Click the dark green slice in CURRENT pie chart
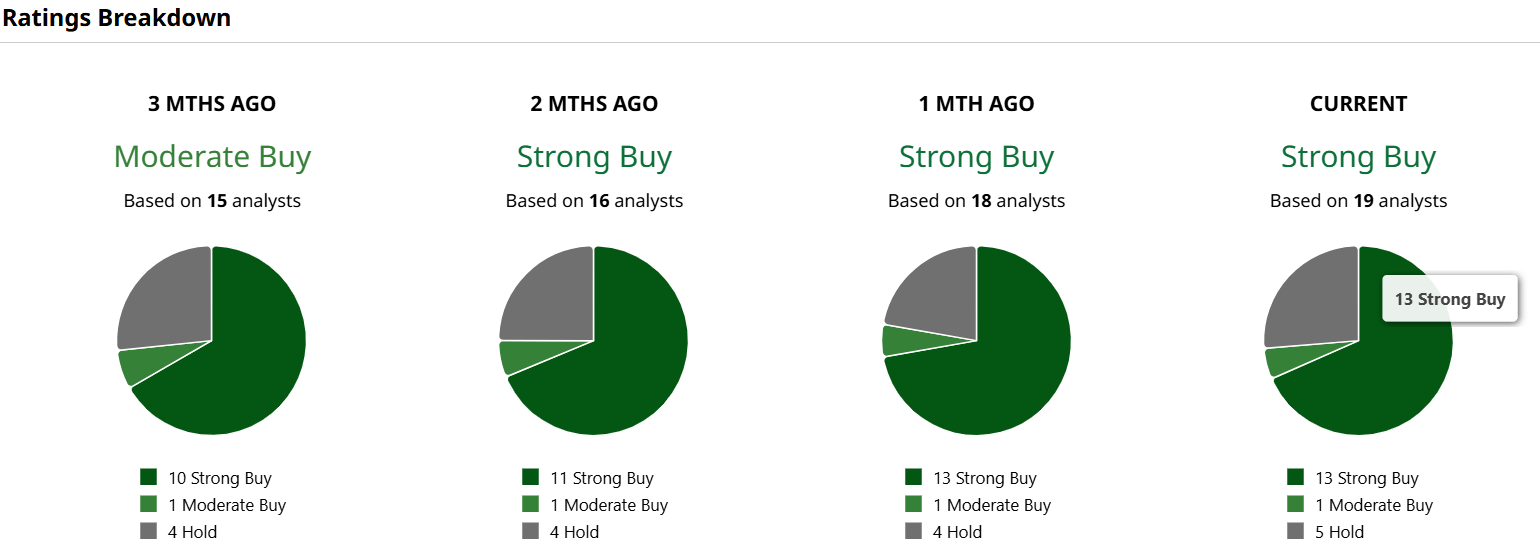Viewport: 1540px width, 555px height. tap(1385, 380)
